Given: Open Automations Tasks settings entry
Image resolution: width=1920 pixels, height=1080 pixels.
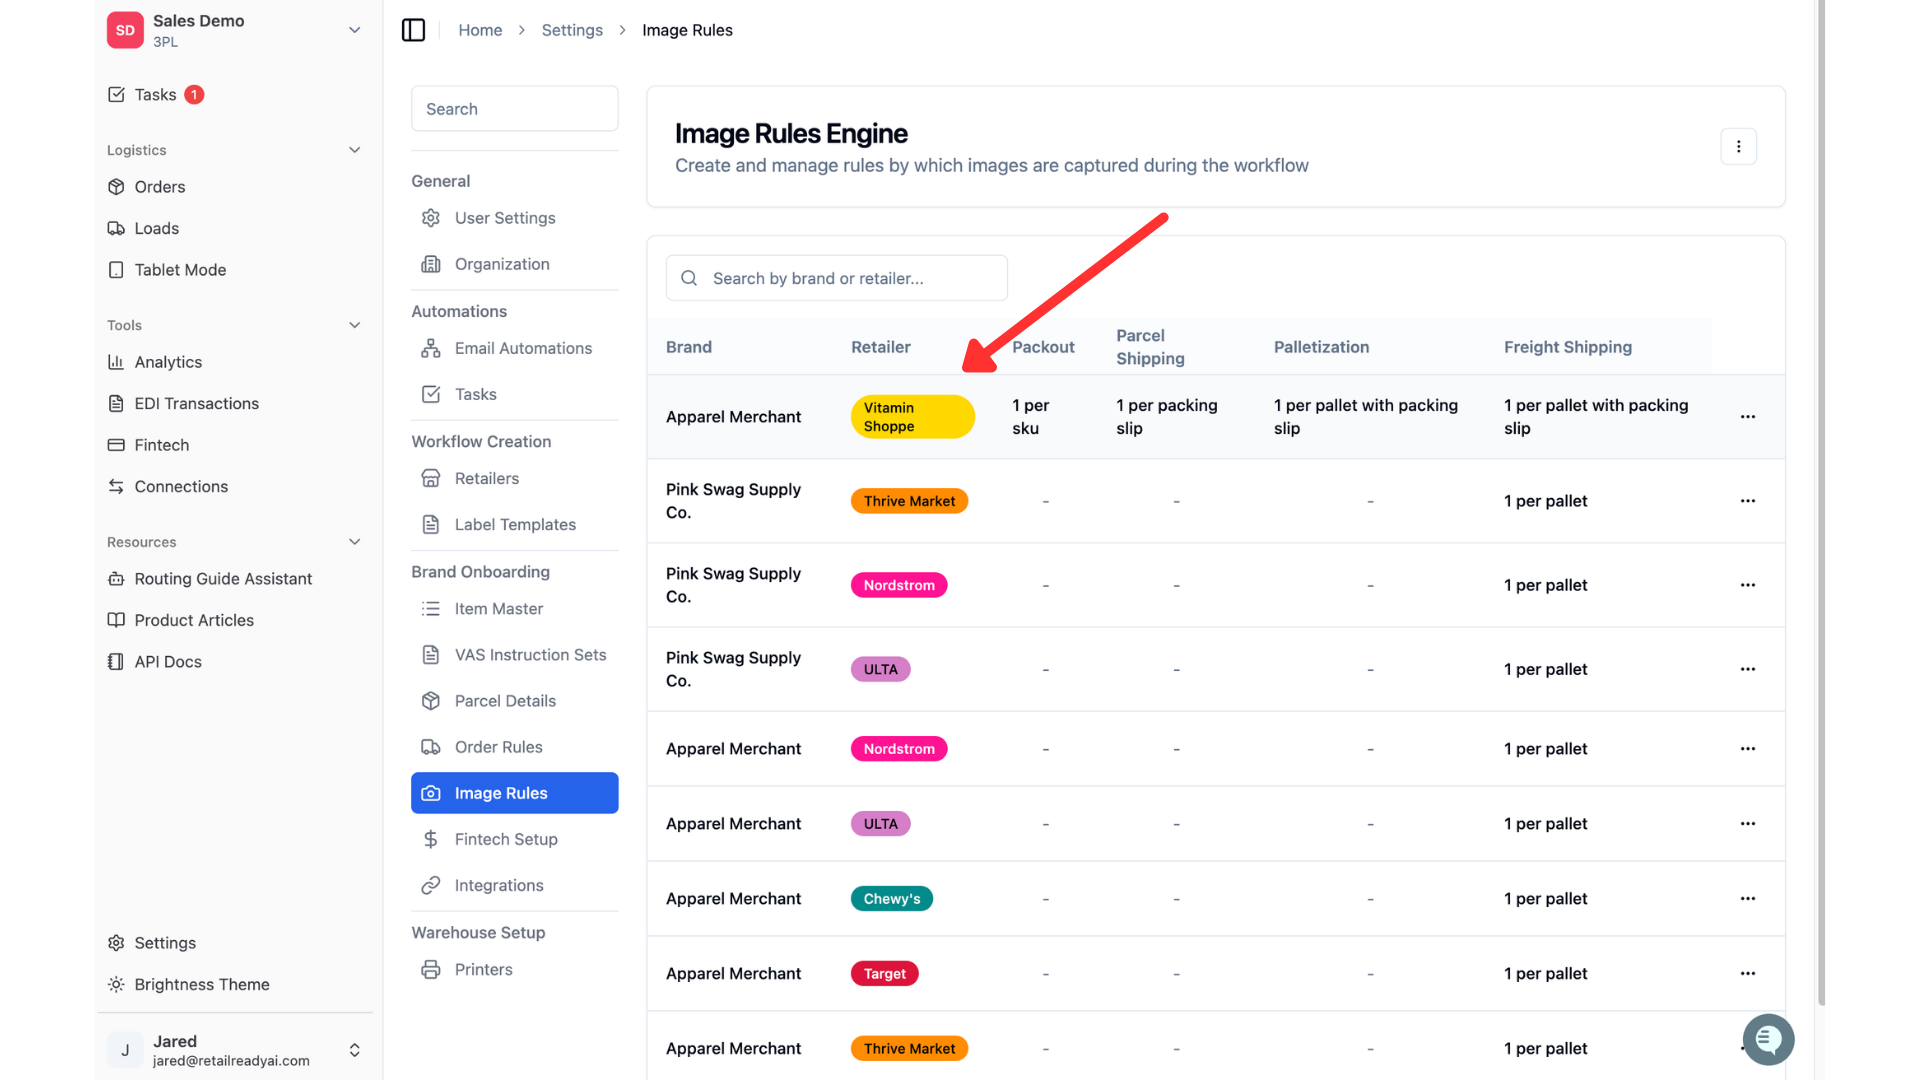Looking at the screenshot, I should 514,394.
